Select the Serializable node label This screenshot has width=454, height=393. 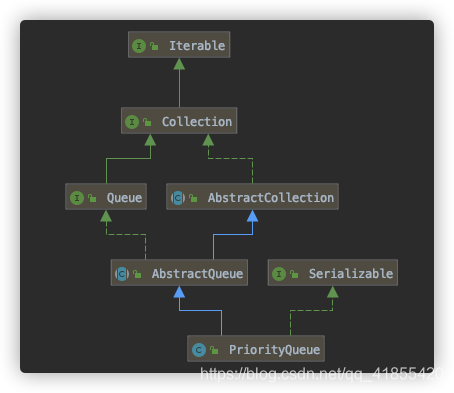tap(351, 274)
